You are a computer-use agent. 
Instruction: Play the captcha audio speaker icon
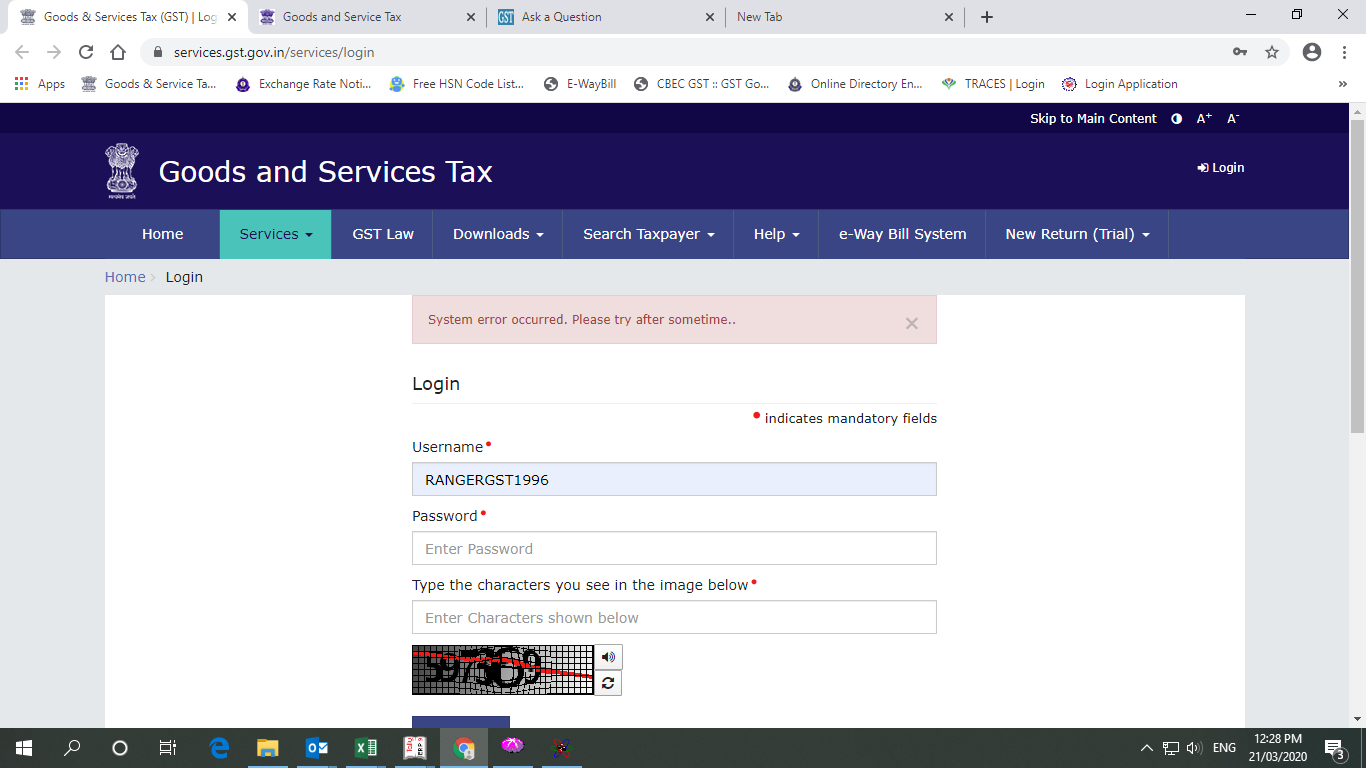click(608, 657)
